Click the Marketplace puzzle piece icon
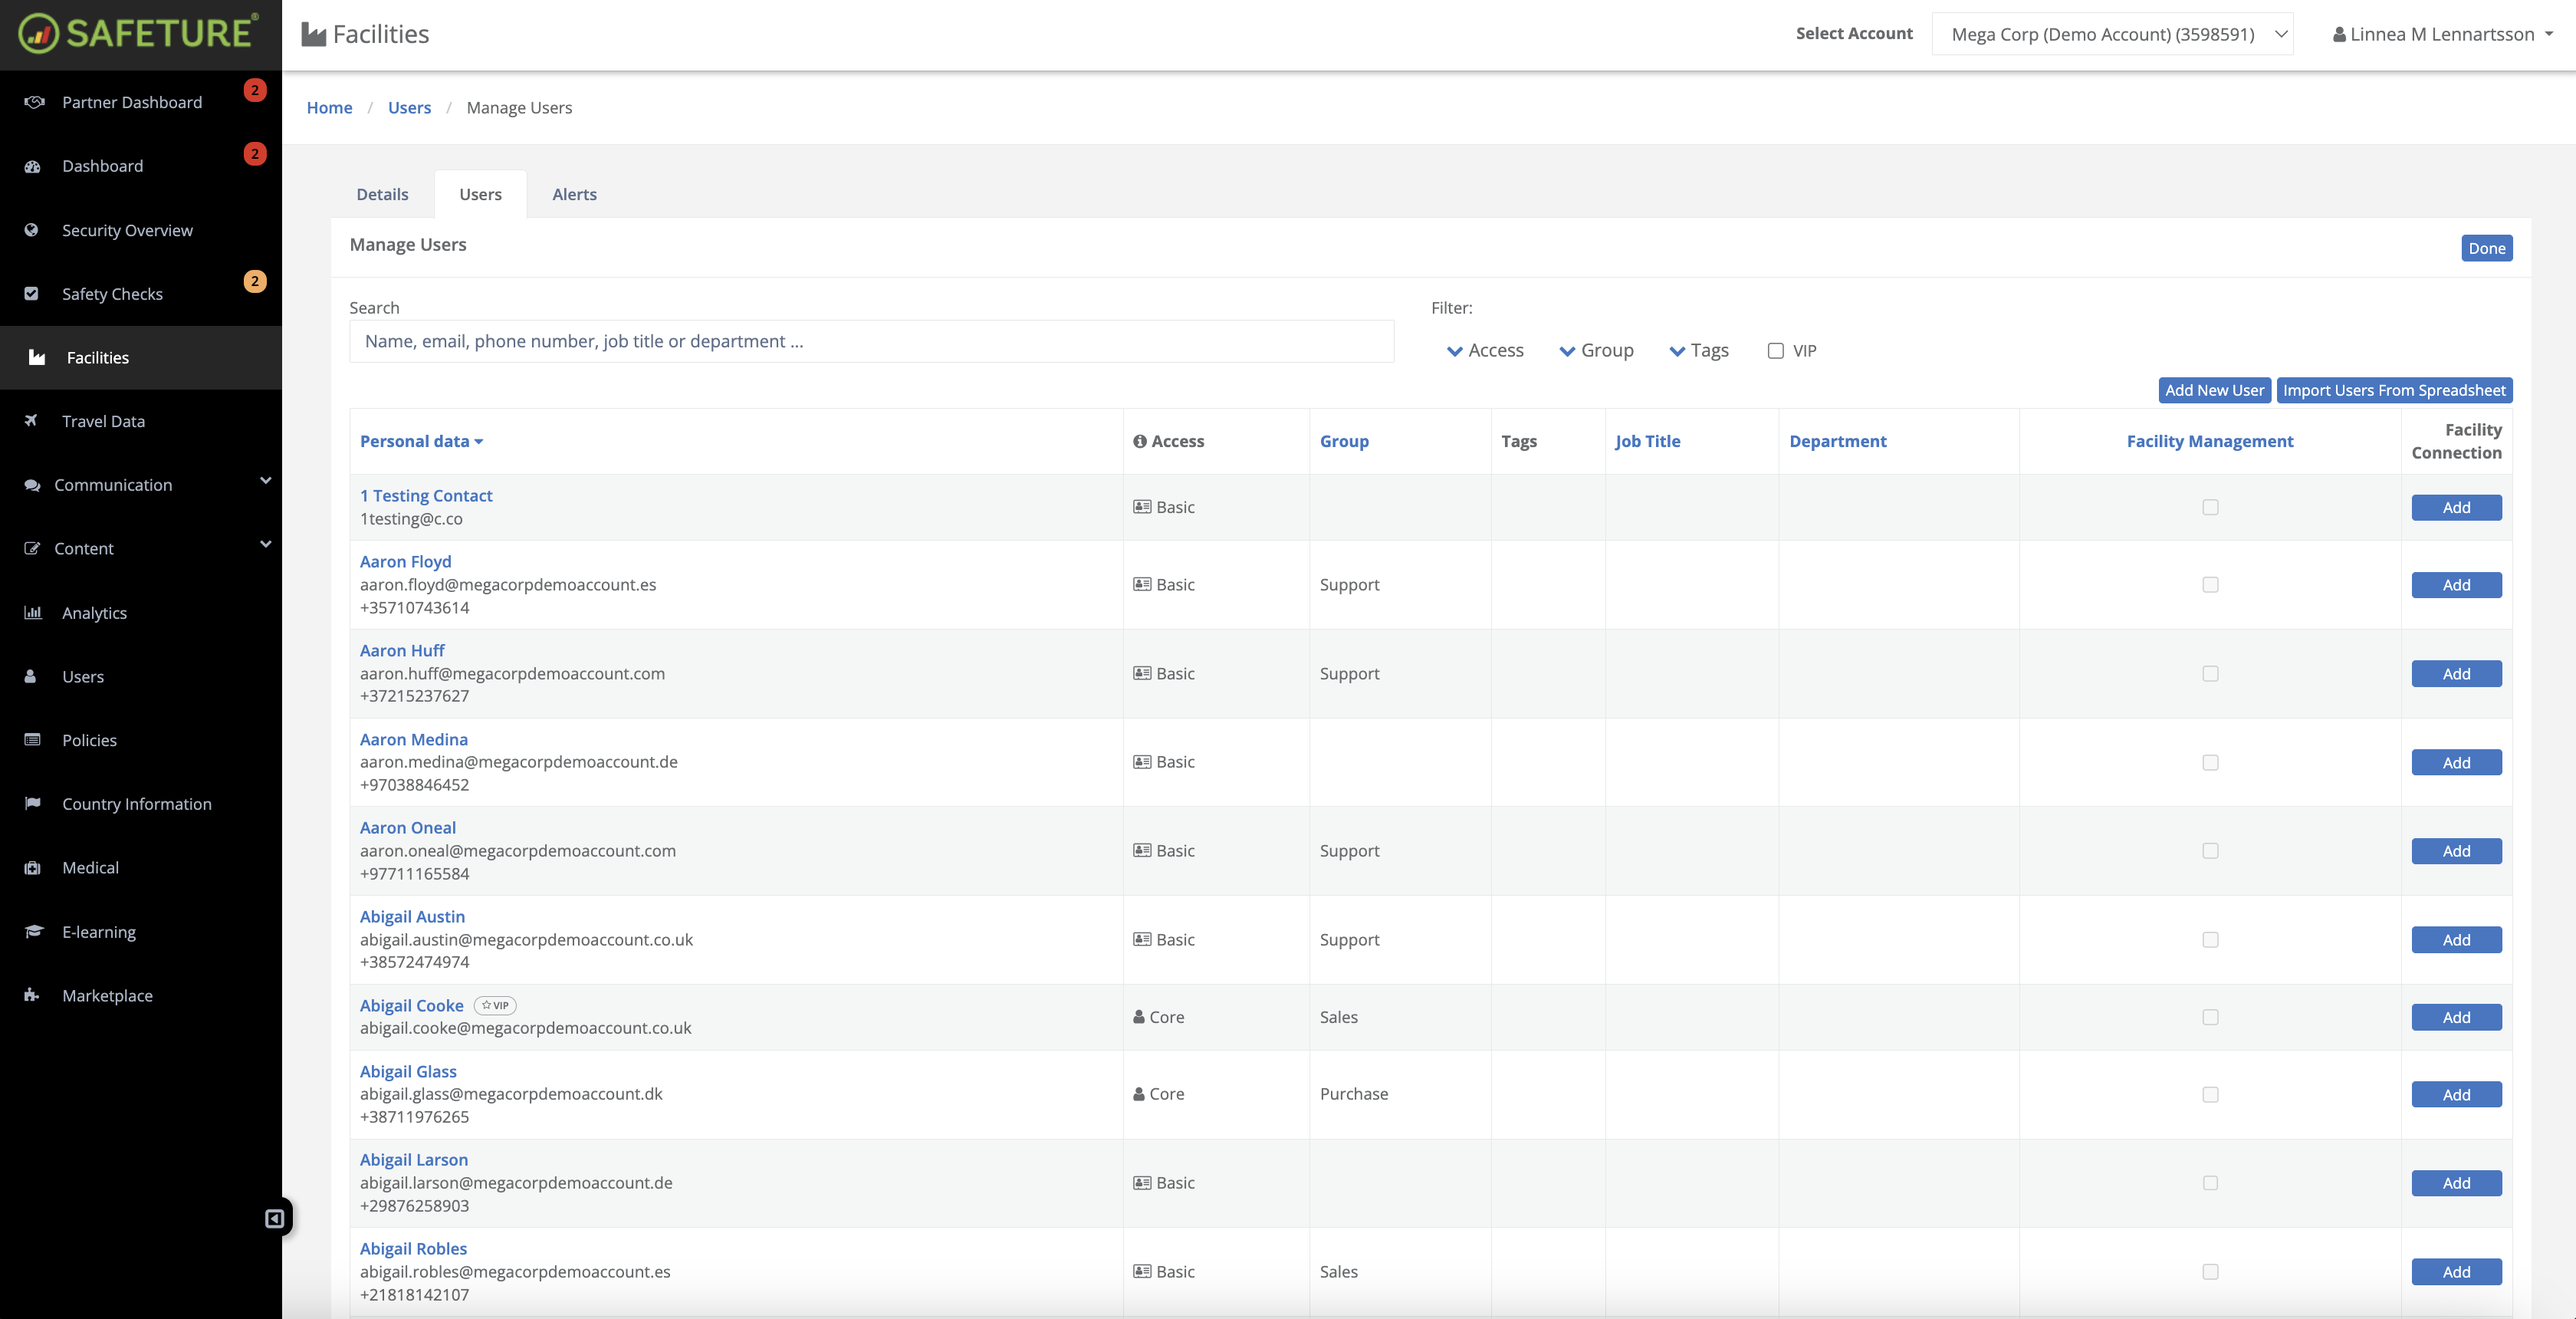 click(x=32, y=995)
